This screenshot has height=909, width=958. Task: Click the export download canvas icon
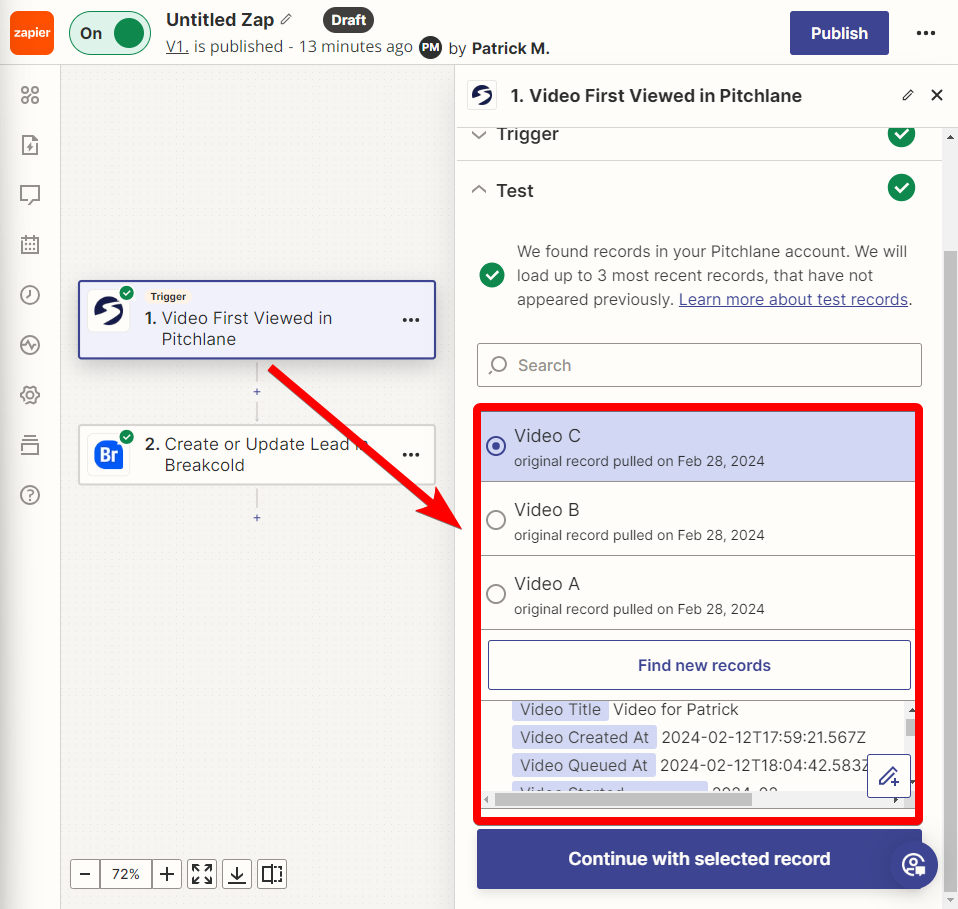pyautogui.click(x=237, y=874)
